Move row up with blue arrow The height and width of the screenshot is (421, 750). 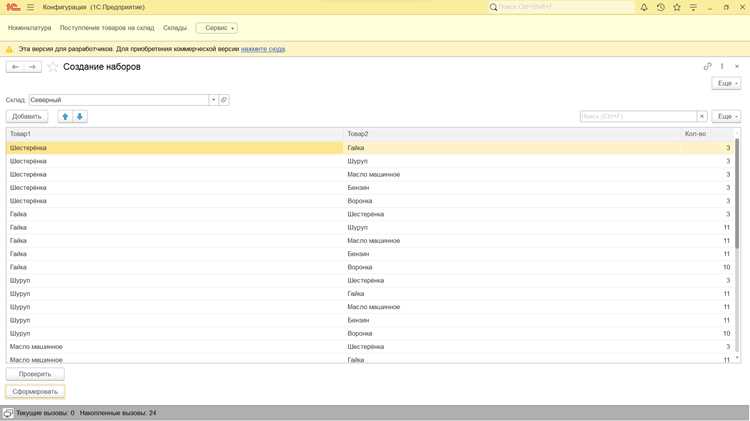[65, 116]
